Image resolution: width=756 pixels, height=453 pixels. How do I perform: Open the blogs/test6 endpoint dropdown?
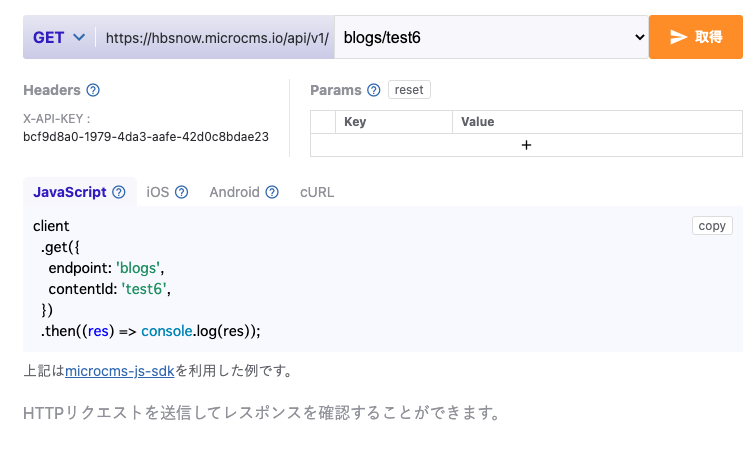tap(491, 37)
